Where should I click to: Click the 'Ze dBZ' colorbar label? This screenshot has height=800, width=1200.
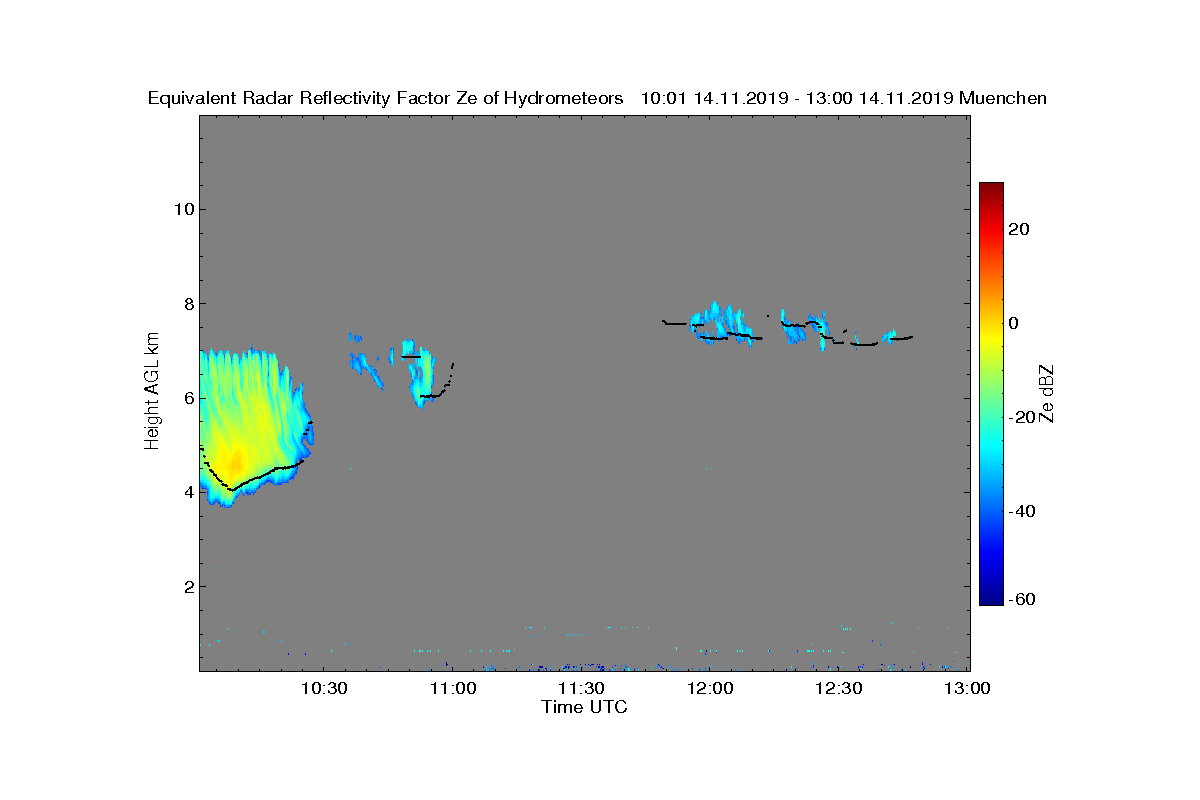(1047, 393)
